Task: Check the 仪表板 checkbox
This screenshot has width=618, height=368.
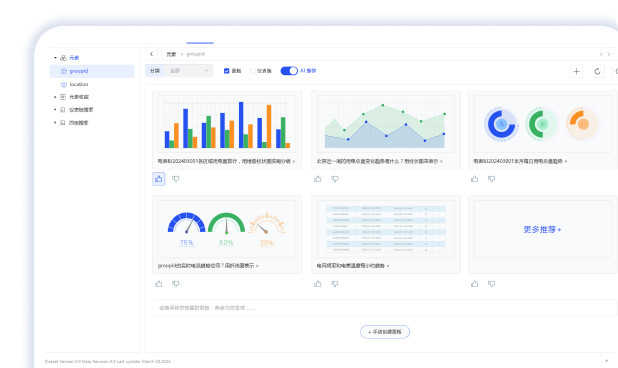Action: point(253,71)
